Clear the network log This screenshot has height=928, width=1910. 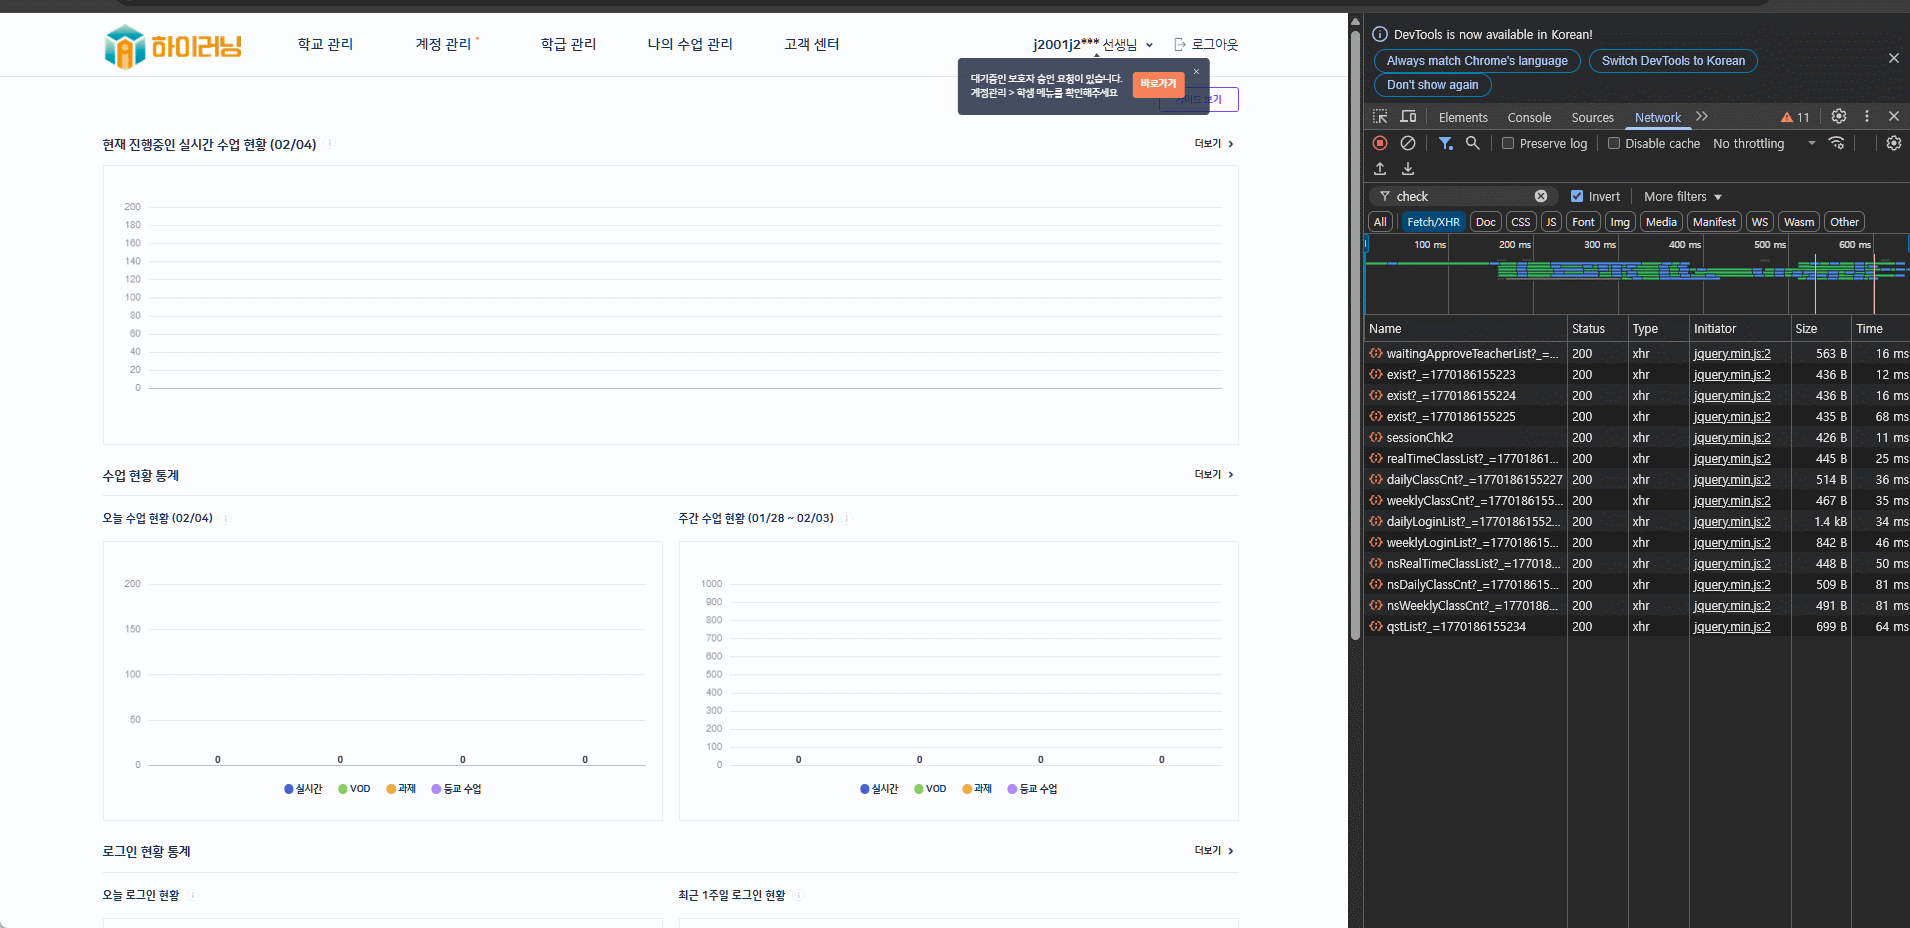pyautogui.click(x=1408, y=143)
